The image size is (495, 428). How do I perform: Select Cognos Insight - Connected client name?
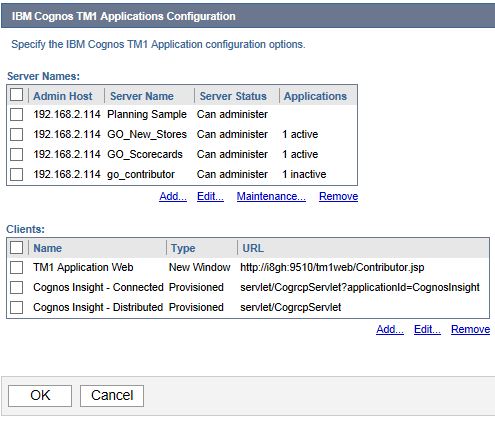(x=98, y=287)
